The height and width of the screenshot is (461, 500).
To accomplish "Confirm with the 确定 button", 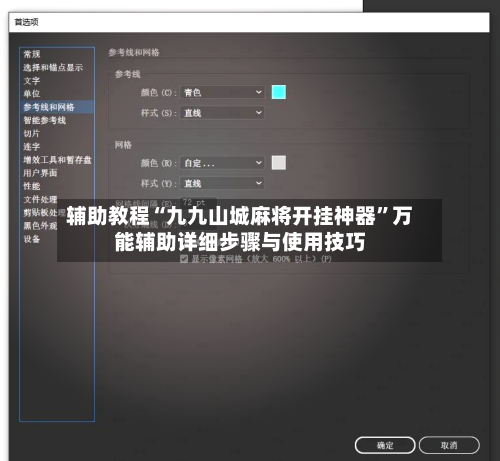I will (x=385, y=445).
